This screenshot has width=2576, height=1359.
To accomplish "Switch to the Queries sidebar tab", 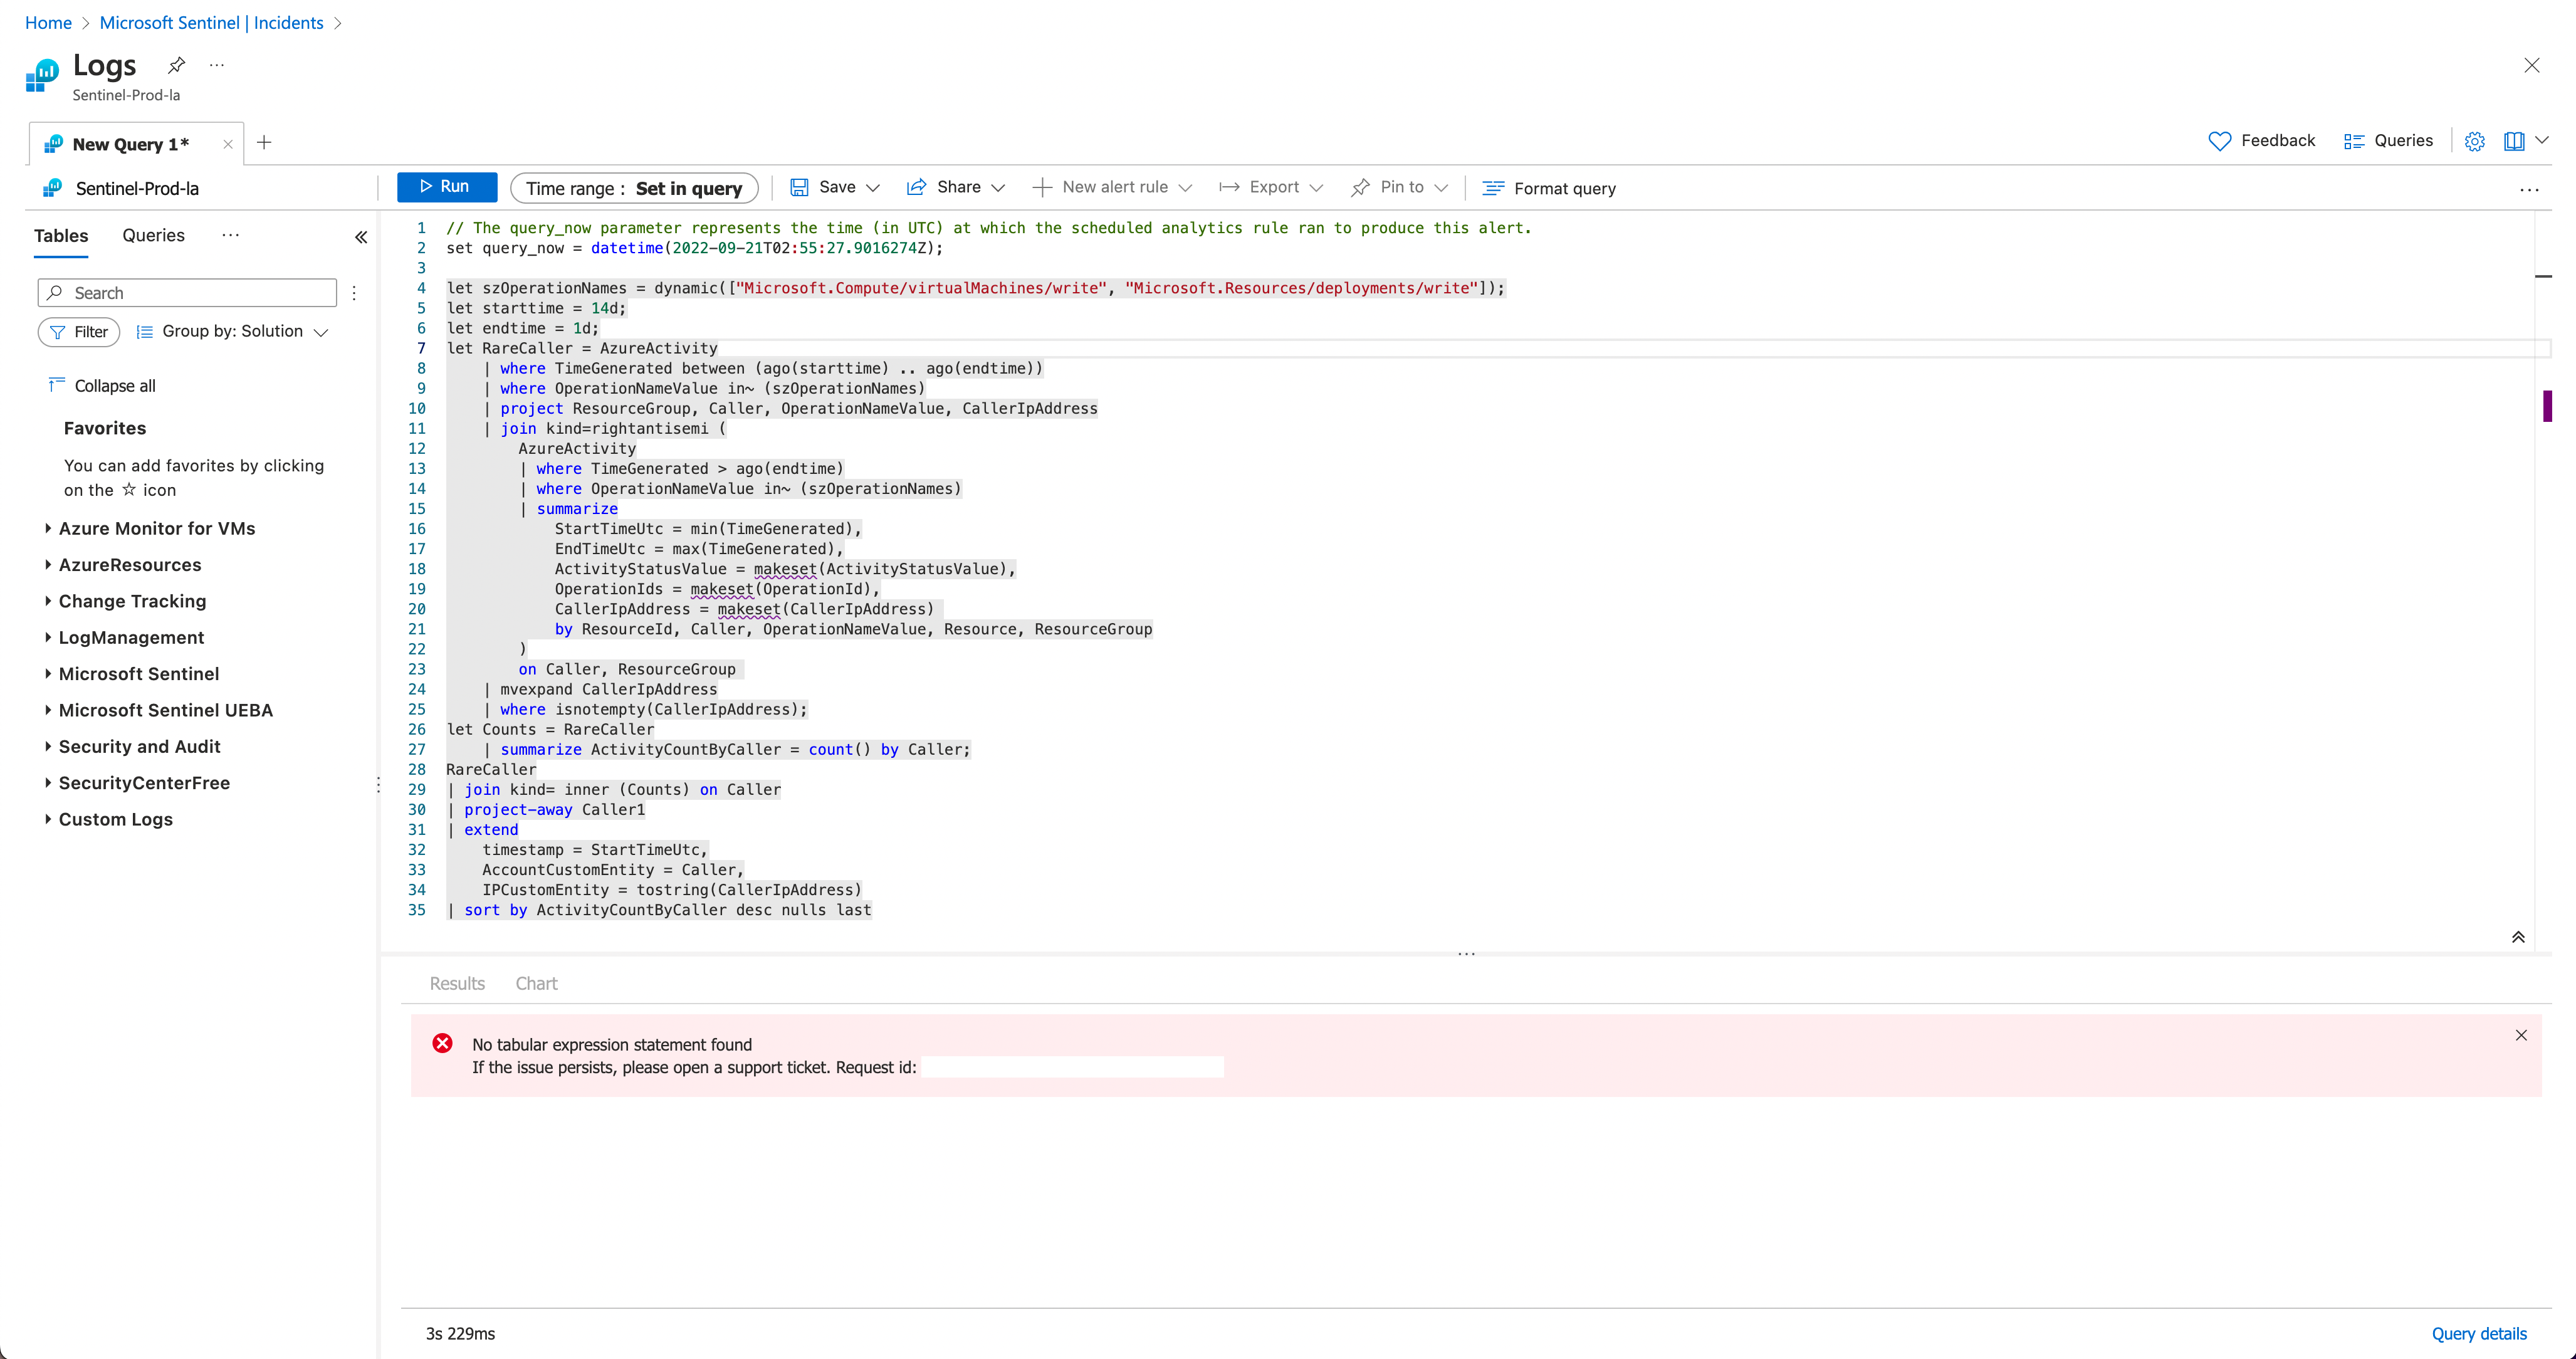I will click(x=153, y=235).
